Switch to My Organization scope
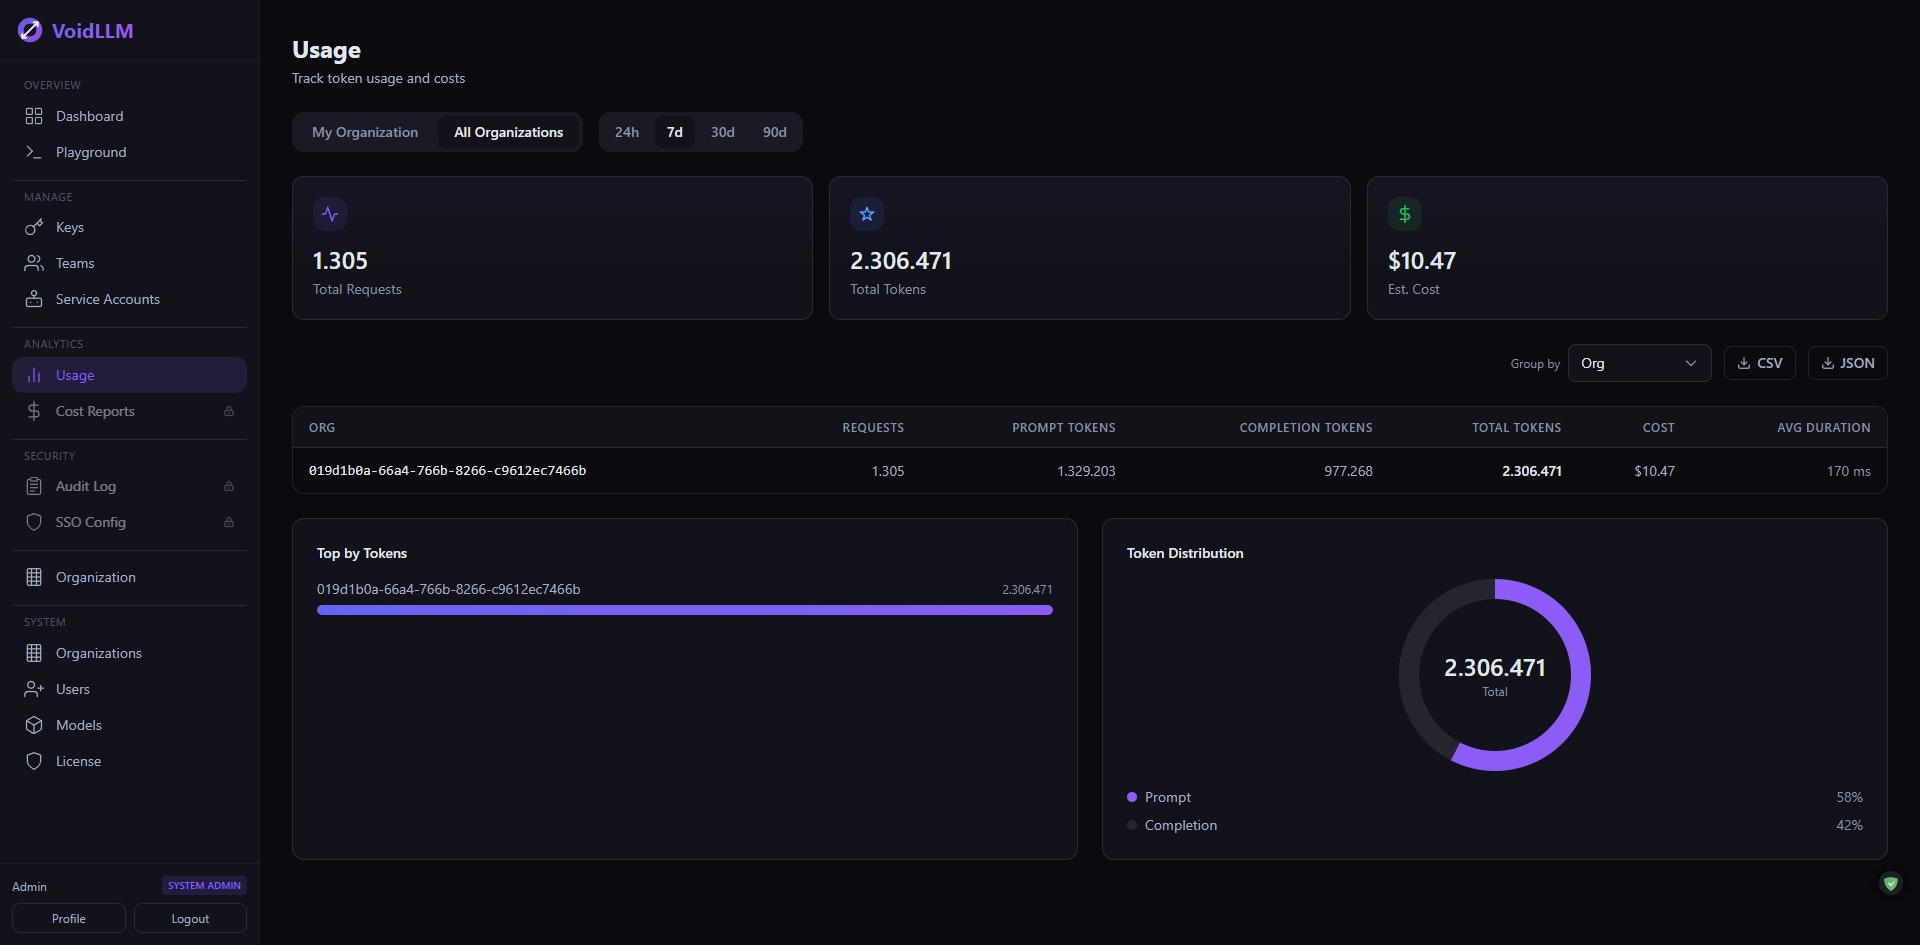The image size is (1920, 945). pos(365,132)
